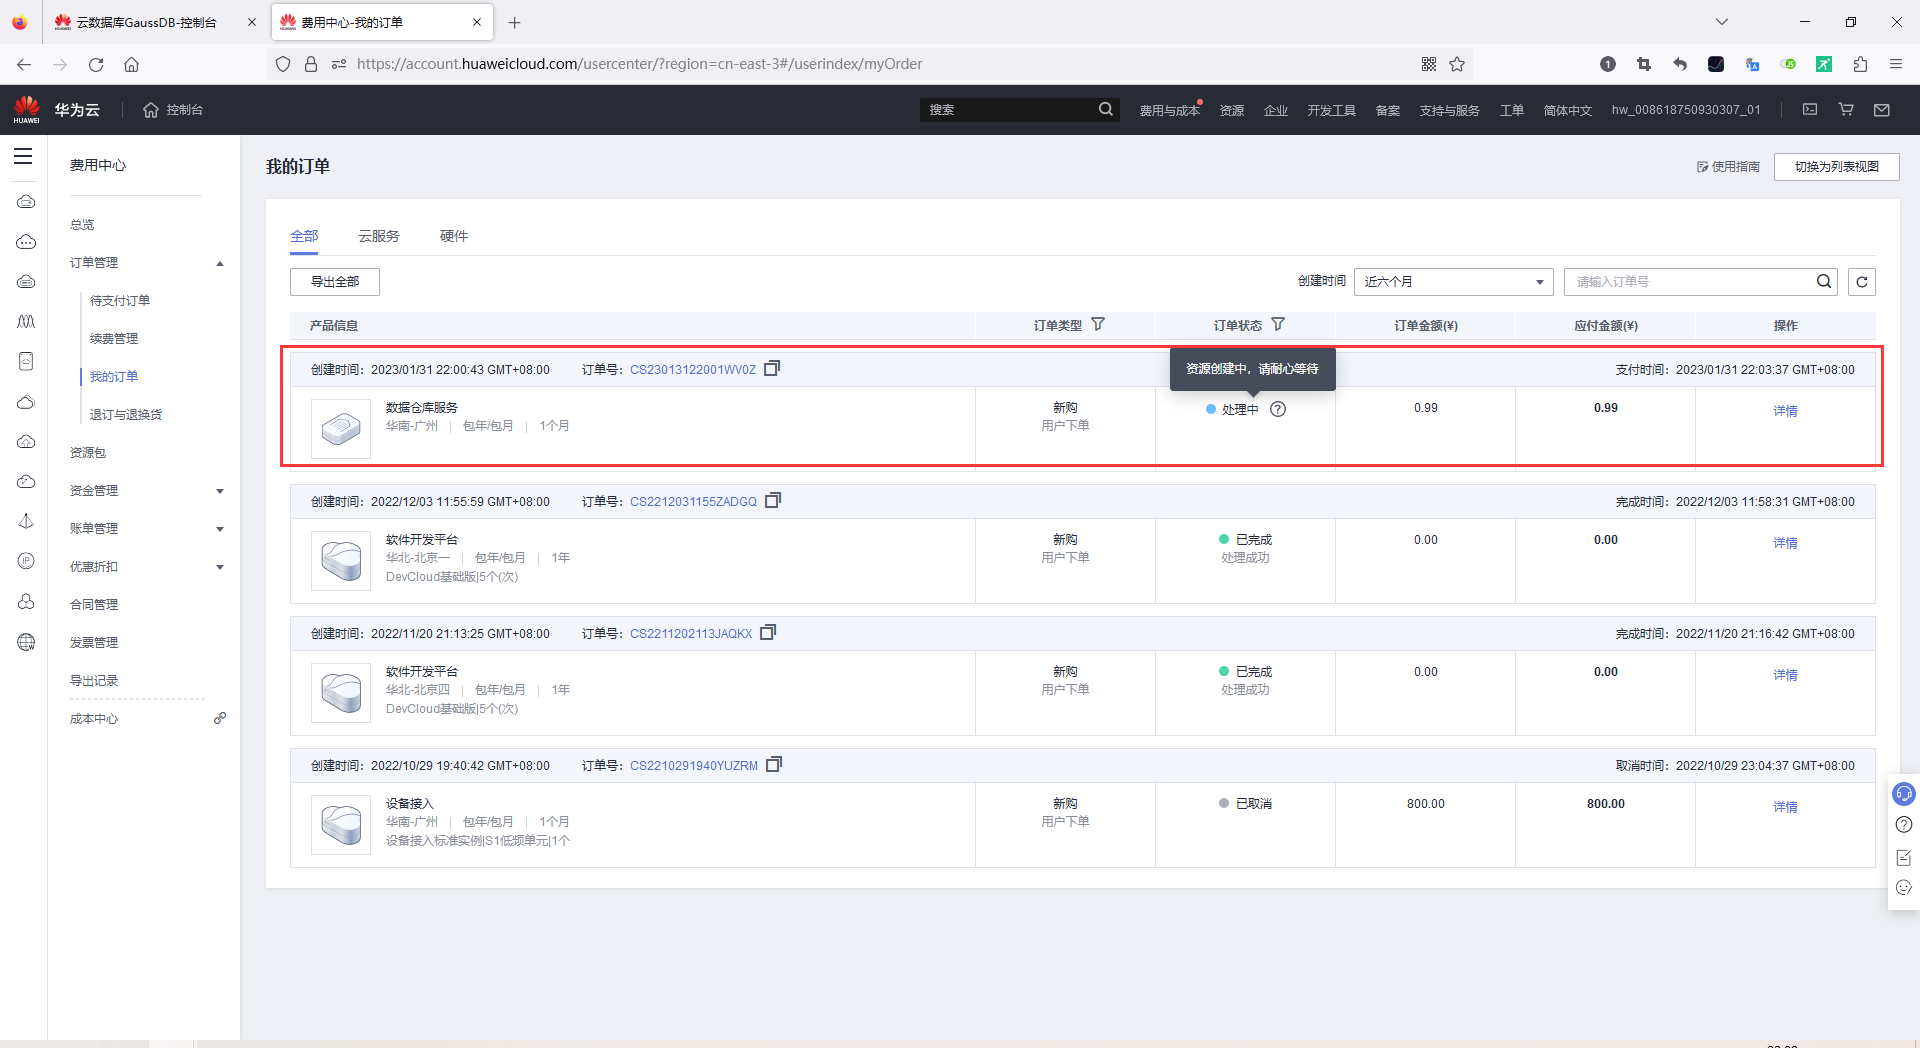This screenshot has width=1920, height=1048.
Task: Open 详情 for the 设备接入 order
Action: coord(1785,807)
